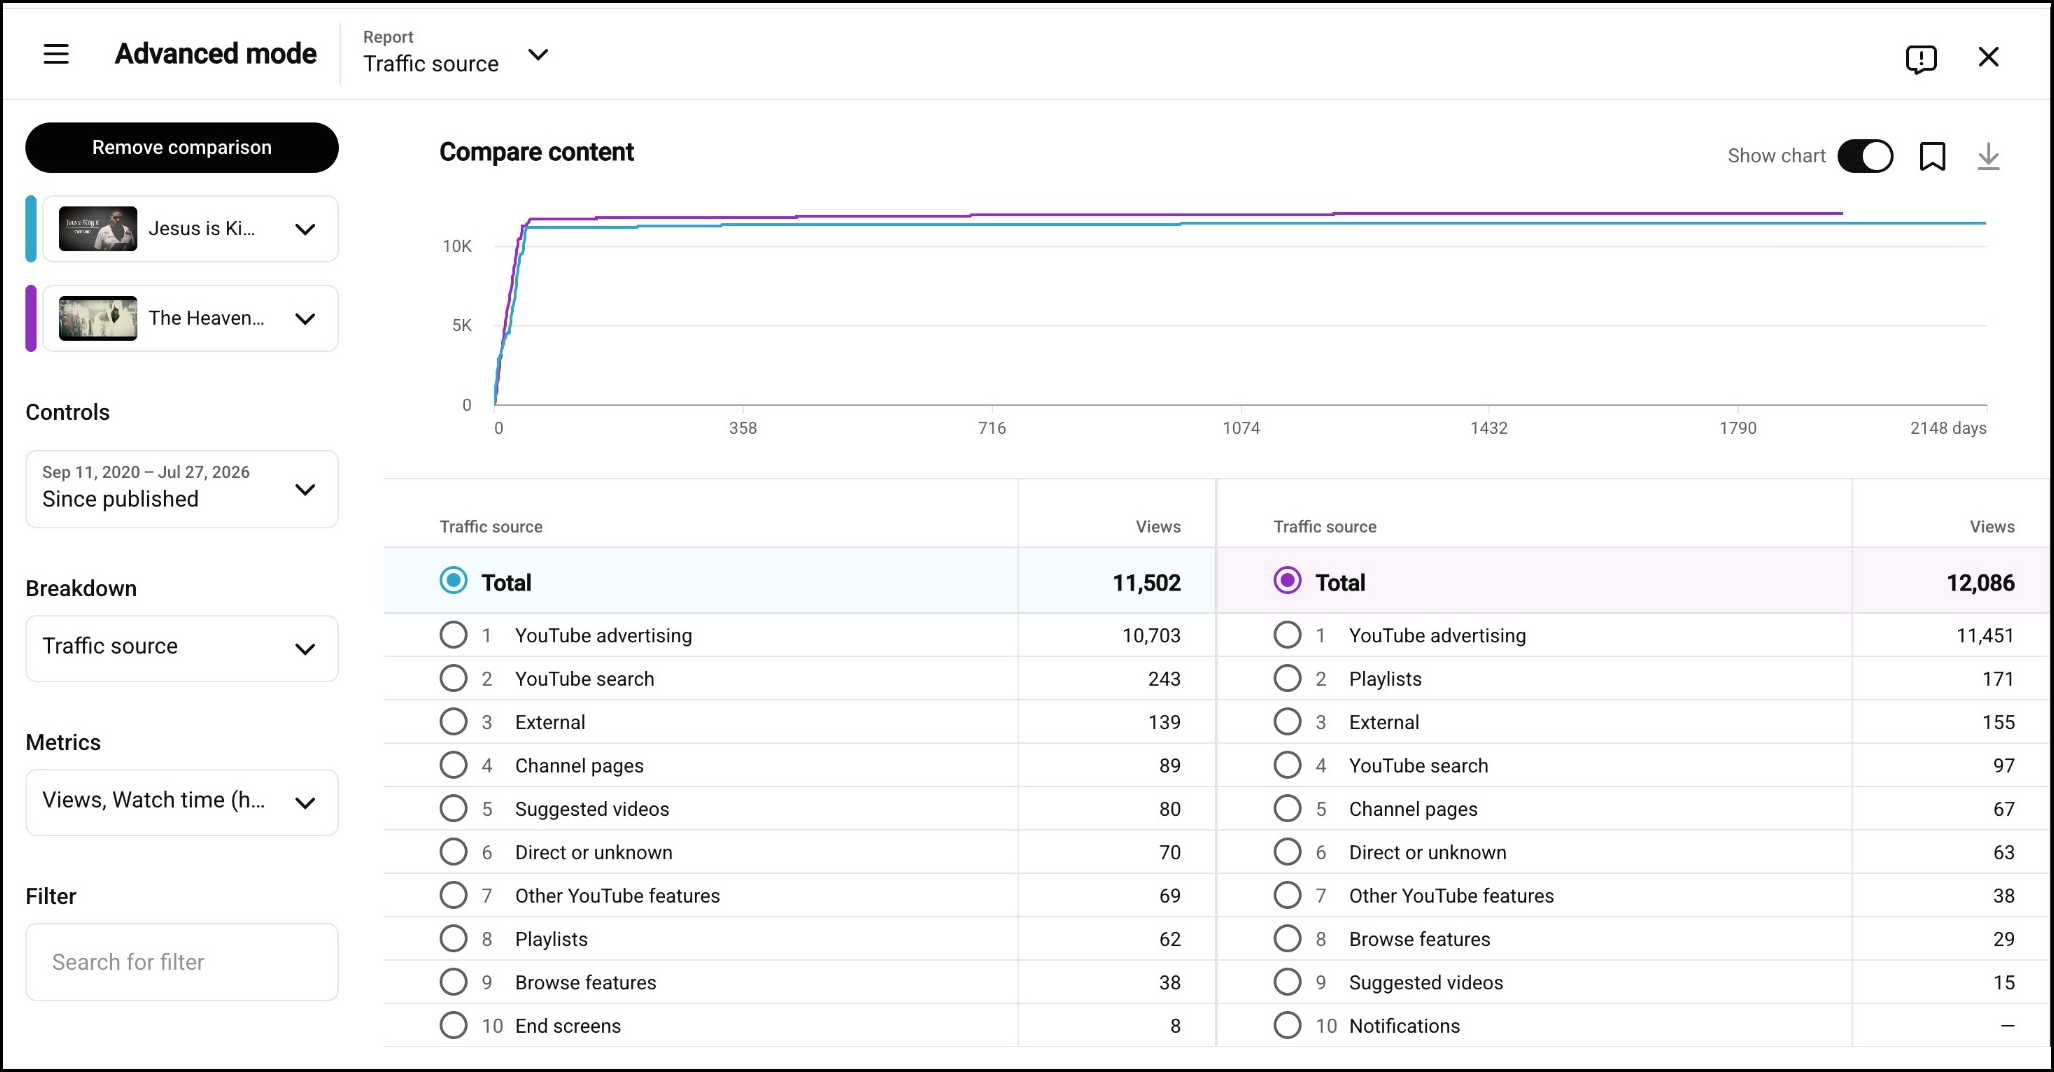Click the Jesus is King video thumbnail

coord(98,229)
